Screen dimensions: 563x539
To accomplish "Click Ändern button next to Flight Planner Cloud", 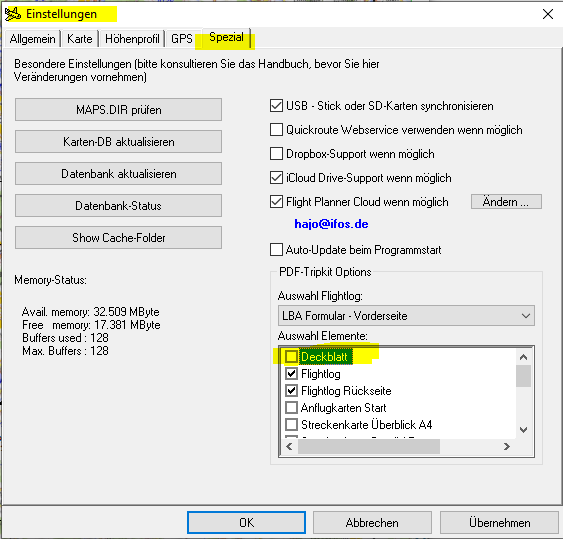I will (506, 202).
